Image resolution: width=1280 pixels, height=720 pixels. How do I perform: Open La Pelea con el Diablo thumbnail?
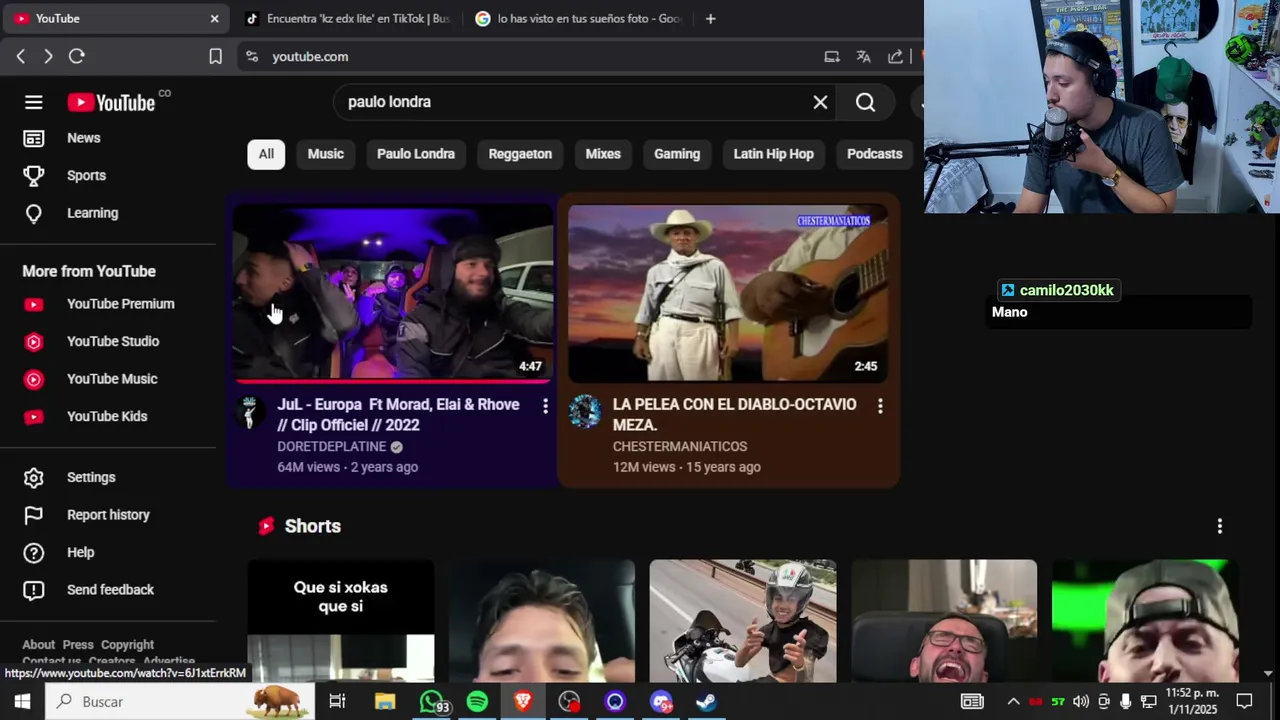[x=728, y=293]
